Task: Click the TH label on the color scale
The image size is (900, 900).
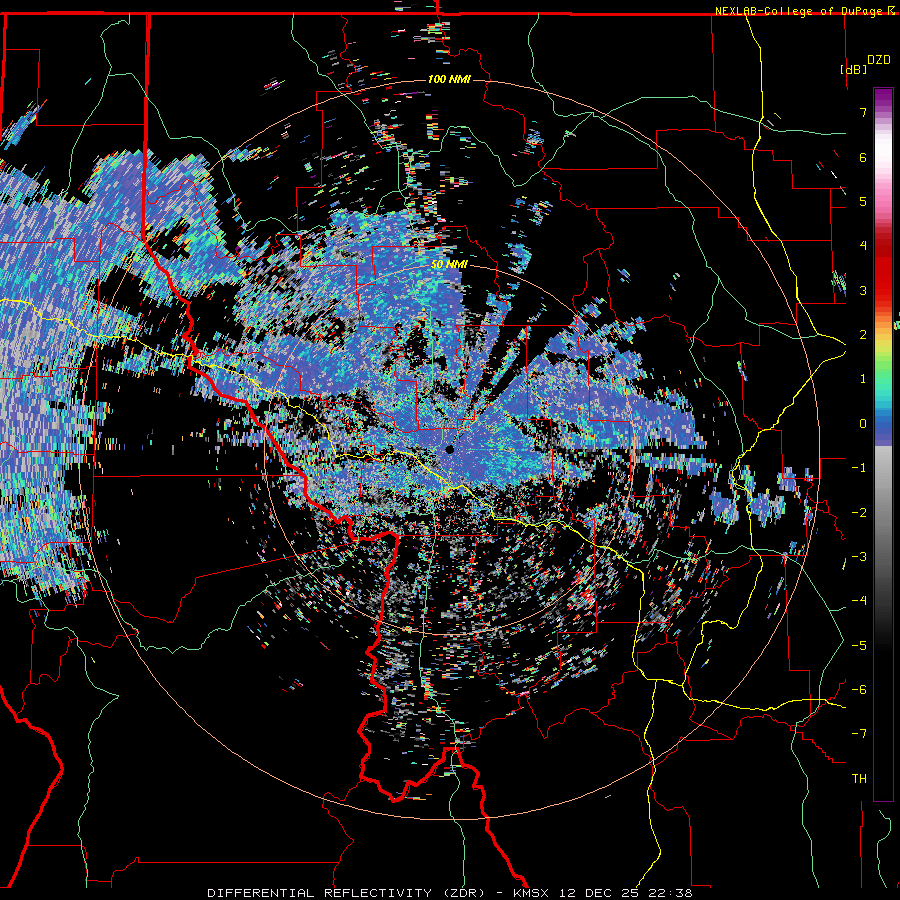Action: point(859,779)
